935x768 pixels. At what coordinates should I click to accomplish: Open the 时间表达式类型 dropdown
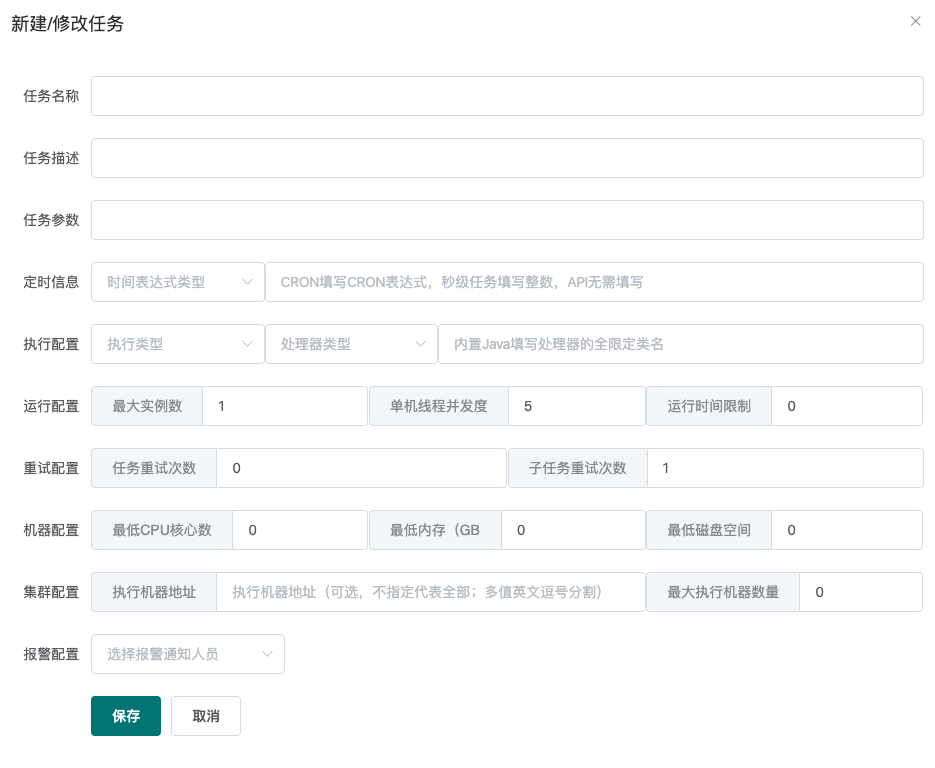click(x=178, y=282)
